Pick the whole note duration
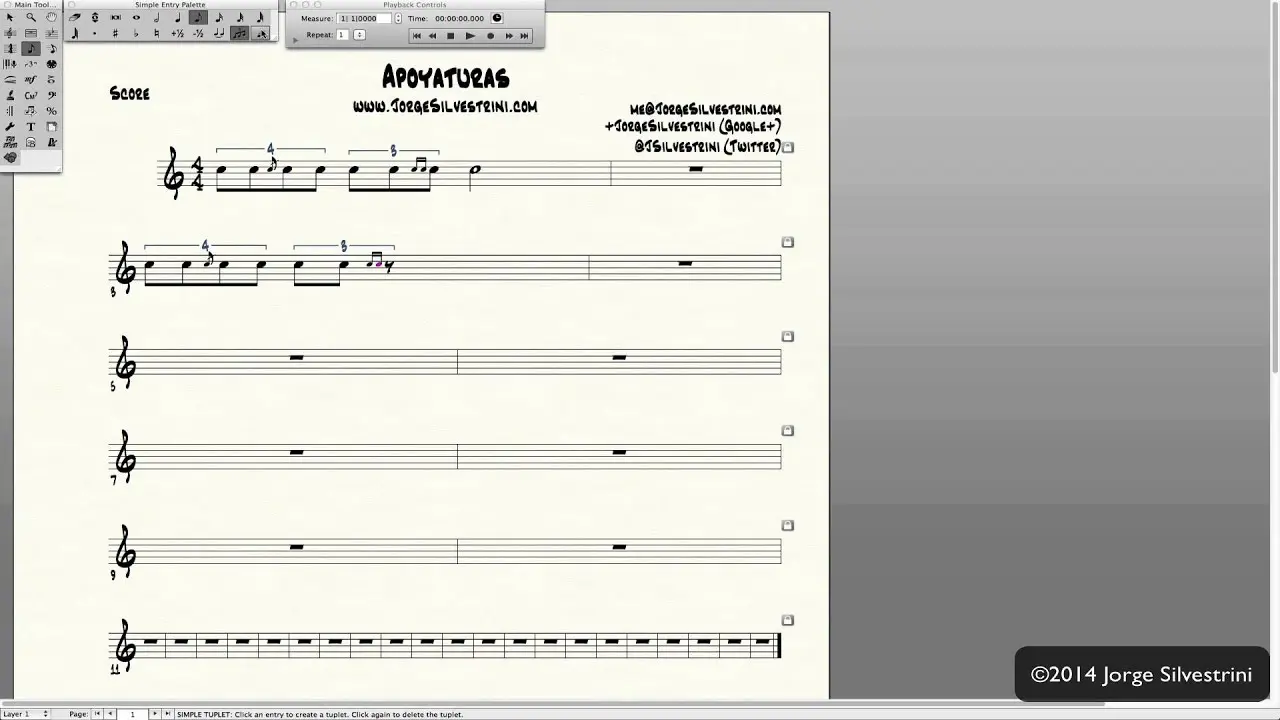The image size is (1280, 720). pos(136,17)
